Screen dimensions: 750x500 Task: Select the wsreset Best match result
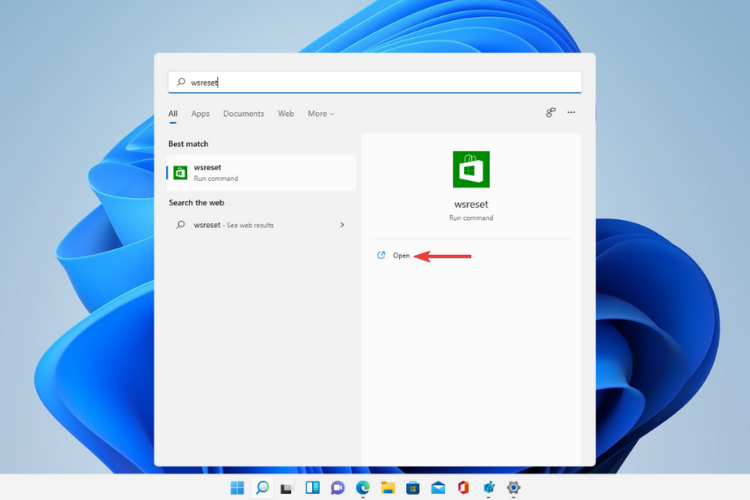pyautogui.click(x=260, y=172)
